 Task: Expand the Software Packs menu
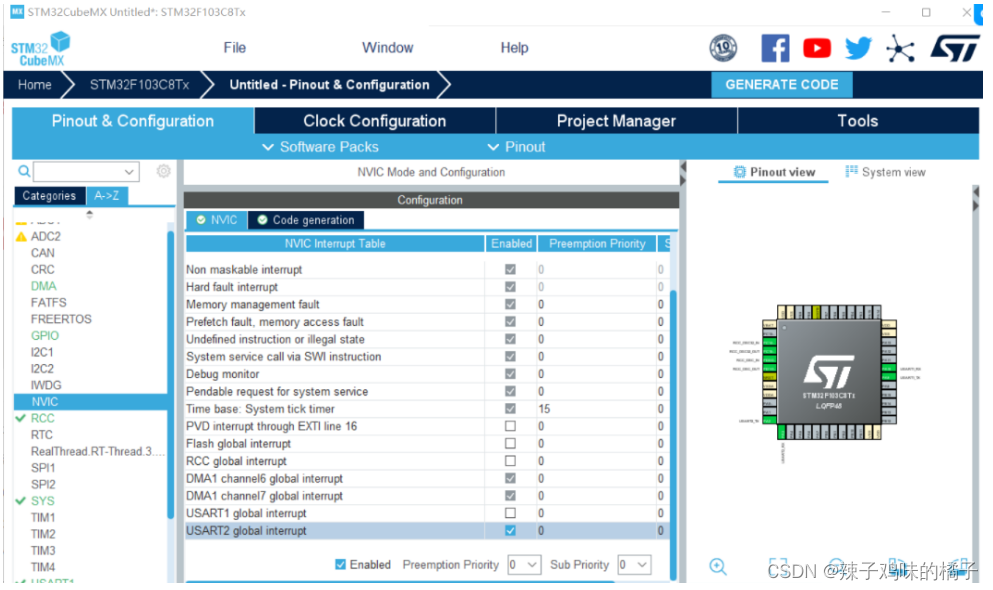[x=320, y=147]
